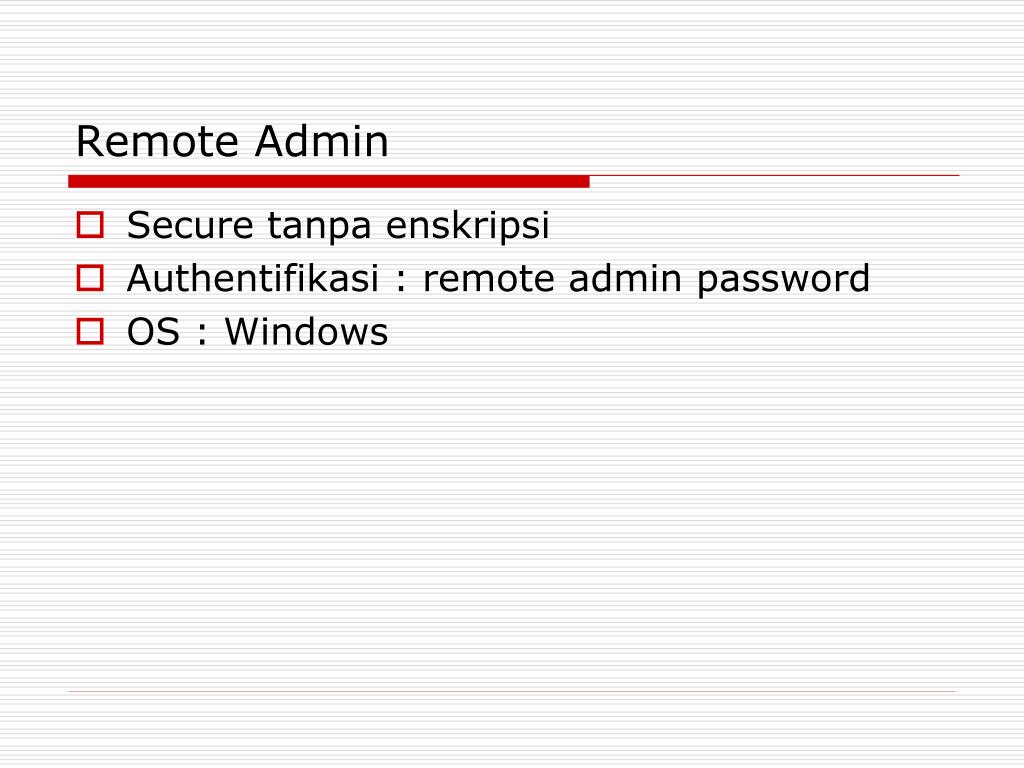Viewport: 1024px width, 768px height.
Task: Click the word Admin in the title
Action: pos(322,141)
